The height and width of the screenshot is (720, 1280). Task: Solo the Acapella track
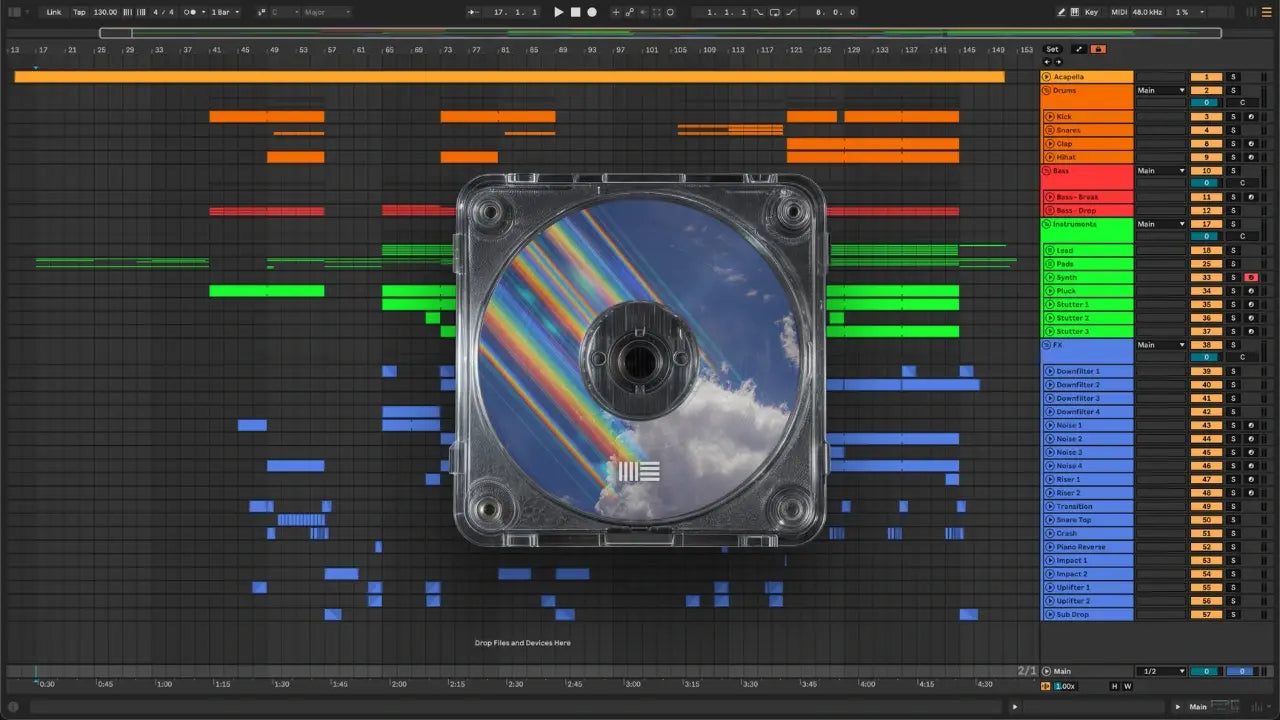(x=1233, y=77)
